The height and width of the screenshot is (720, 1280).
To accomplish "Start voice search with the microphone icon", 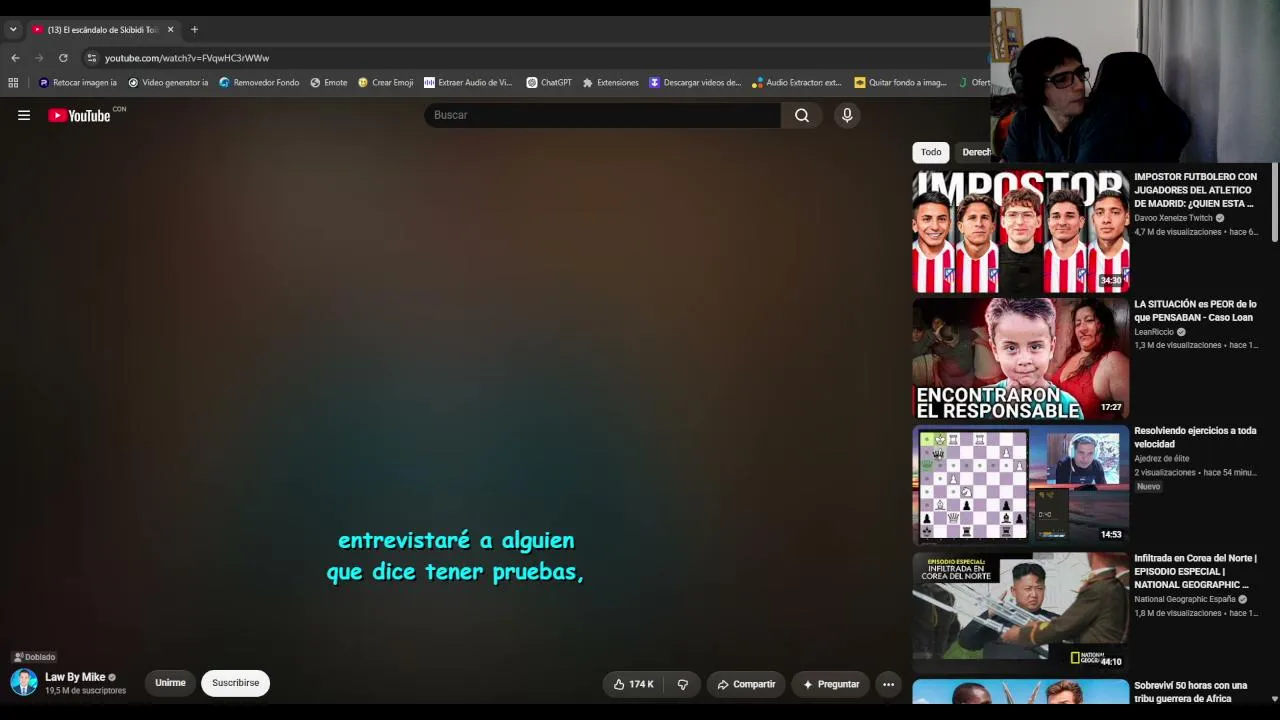I will 847,115.
